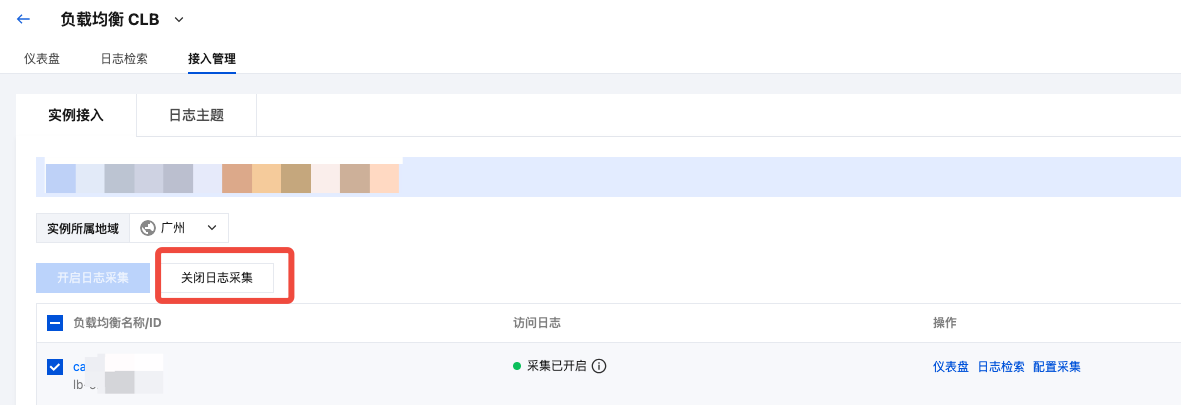The height and width of the screenshot is (405, 1181).
Task: Open the 仪表盘 link in operations column
Action: click(951, 367)
